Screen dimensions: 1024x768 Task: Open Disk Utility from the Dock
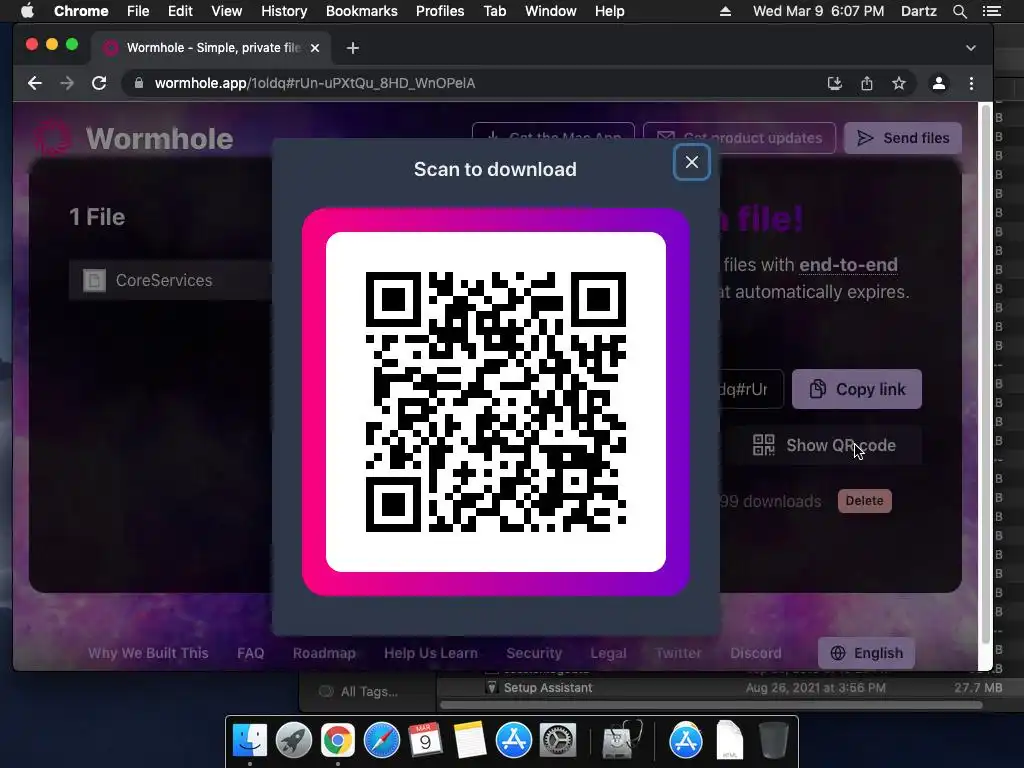[622, 739]
